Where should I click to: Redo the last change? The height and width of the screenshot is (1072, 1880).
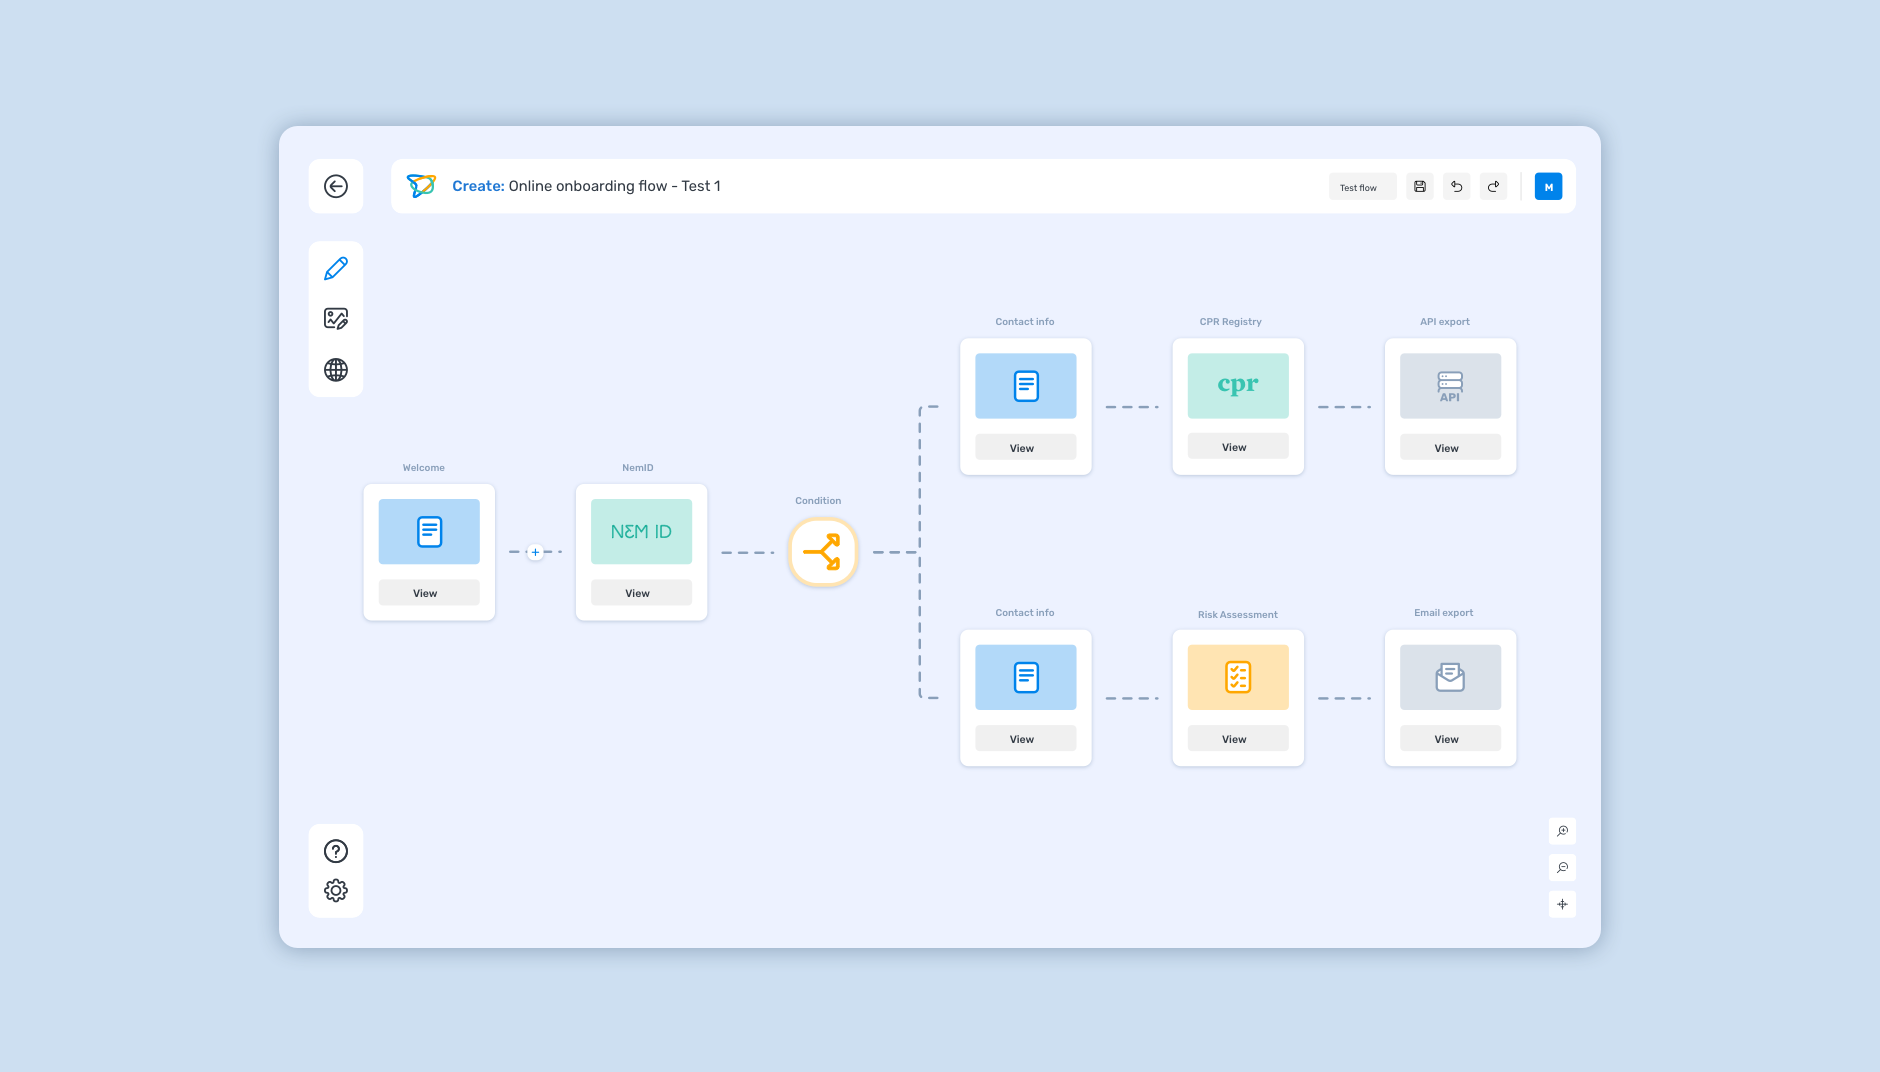[1493, 187]
